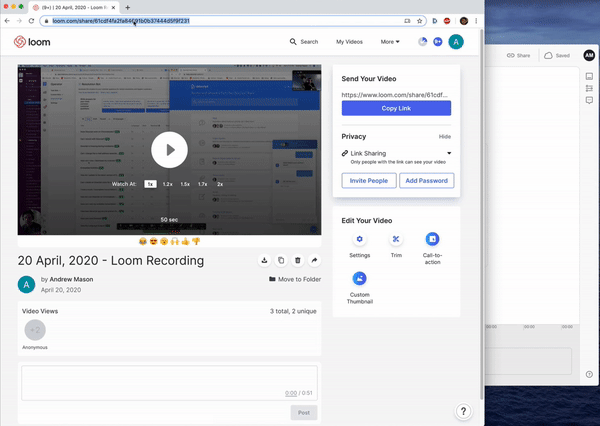Click the video title text
This screenshot has width=600, height=426.
pos(111,261)
